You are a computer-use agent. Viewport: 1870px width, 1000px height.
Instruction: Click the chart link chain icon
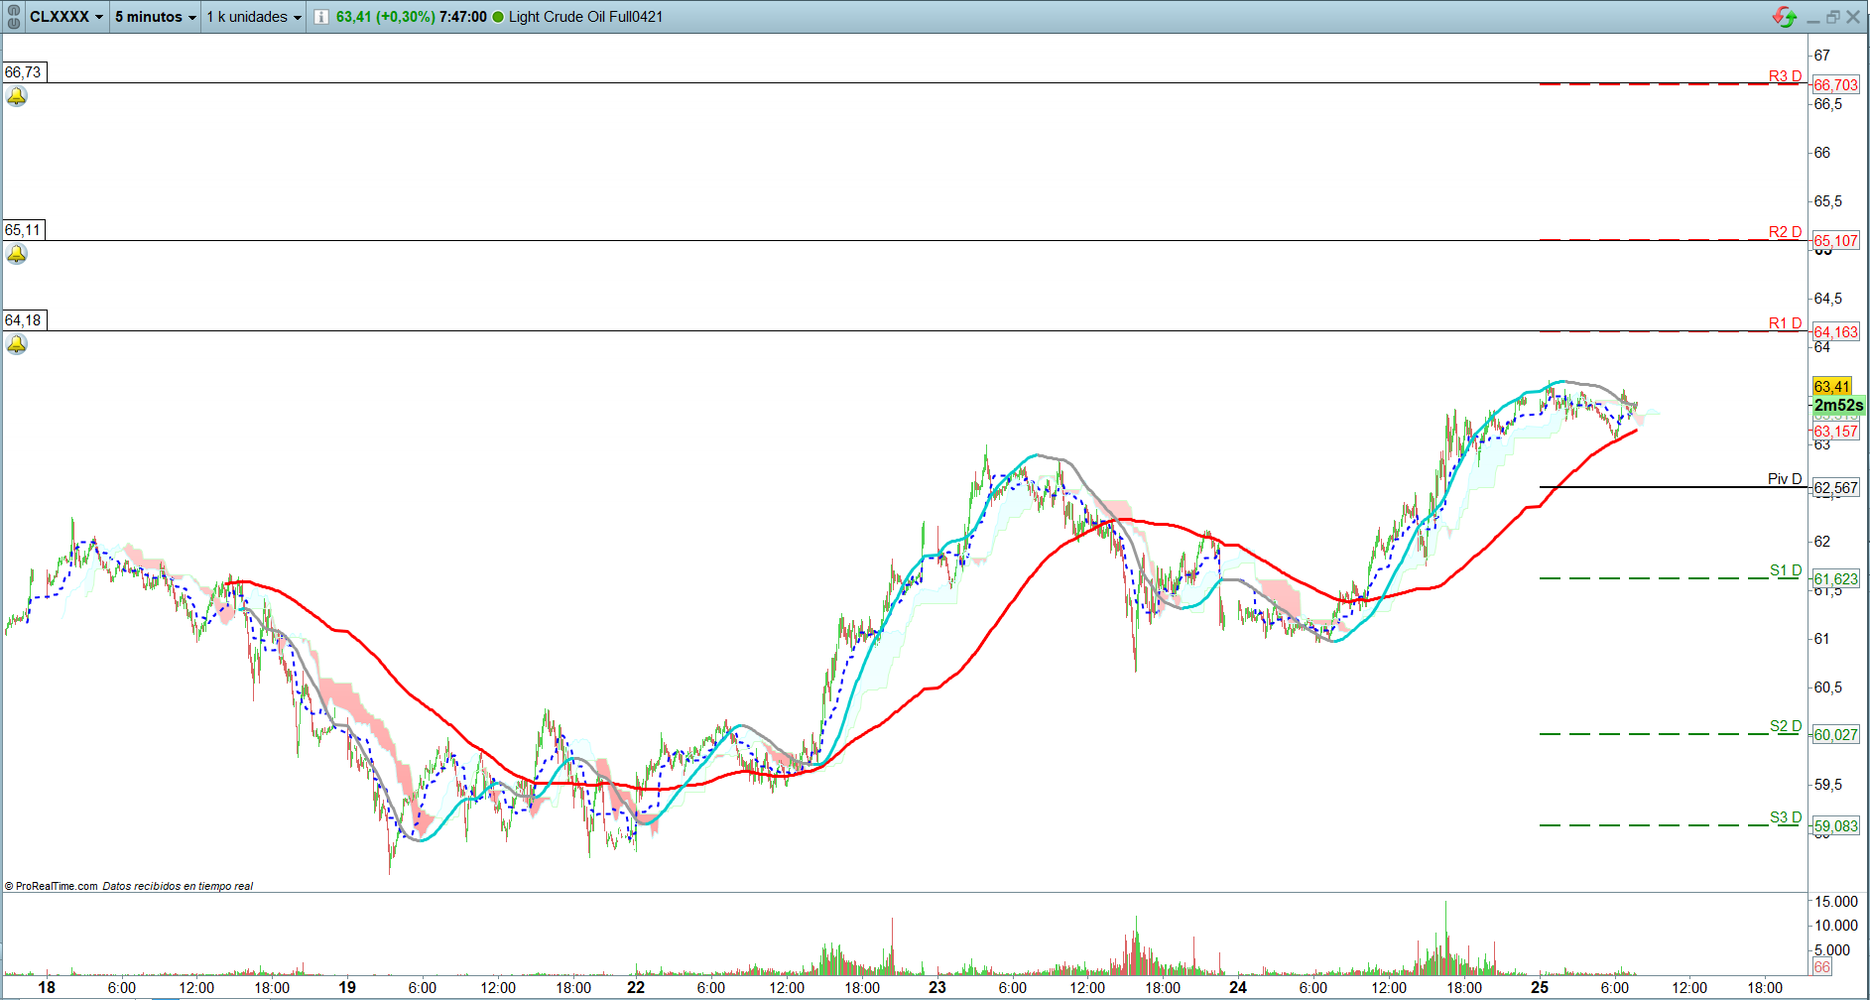(13, 17)
